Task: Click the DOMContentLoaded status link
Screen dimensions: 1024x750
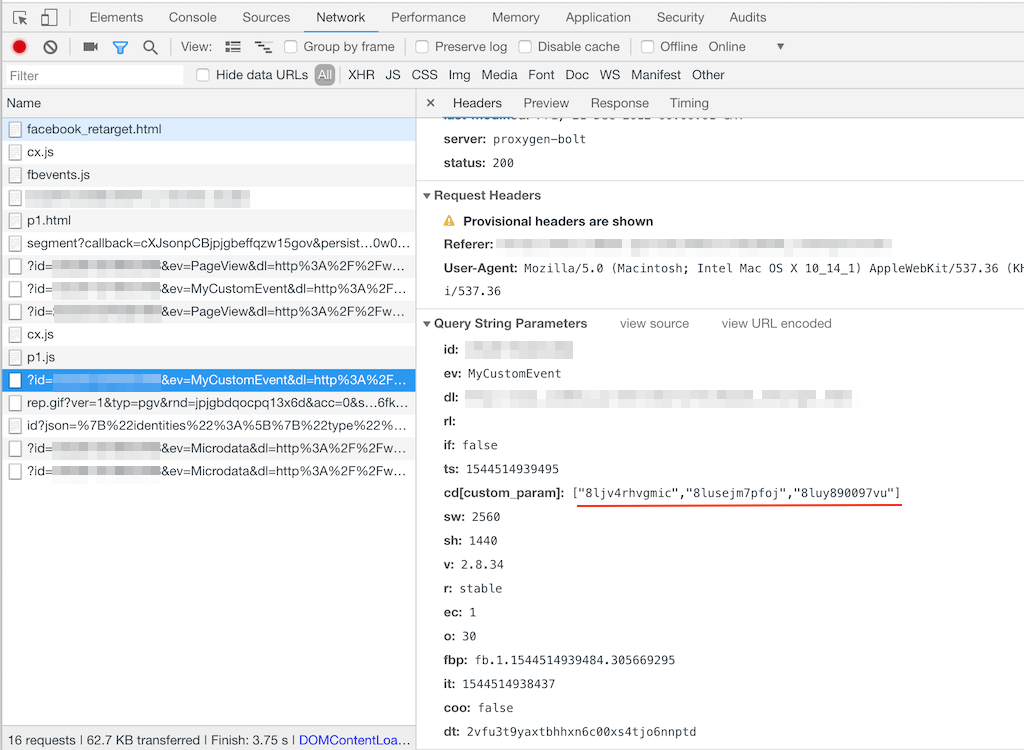Action: 355,740
